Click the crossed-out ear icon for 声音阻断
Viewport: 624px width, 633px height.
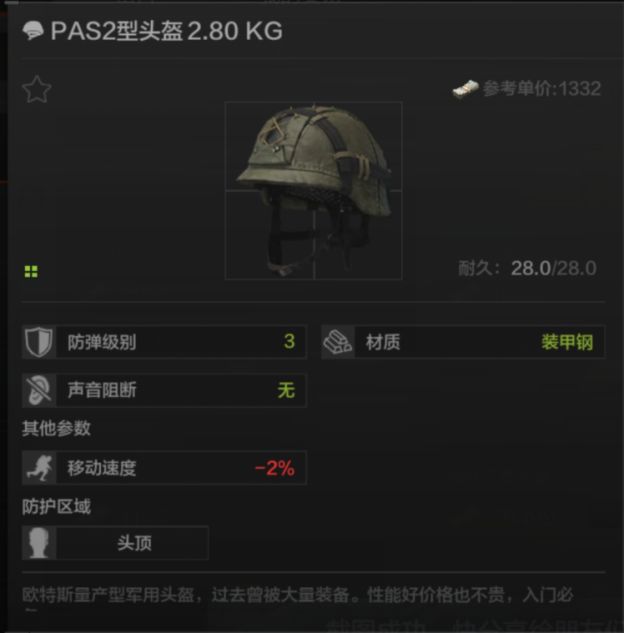[x=39, y=390]
